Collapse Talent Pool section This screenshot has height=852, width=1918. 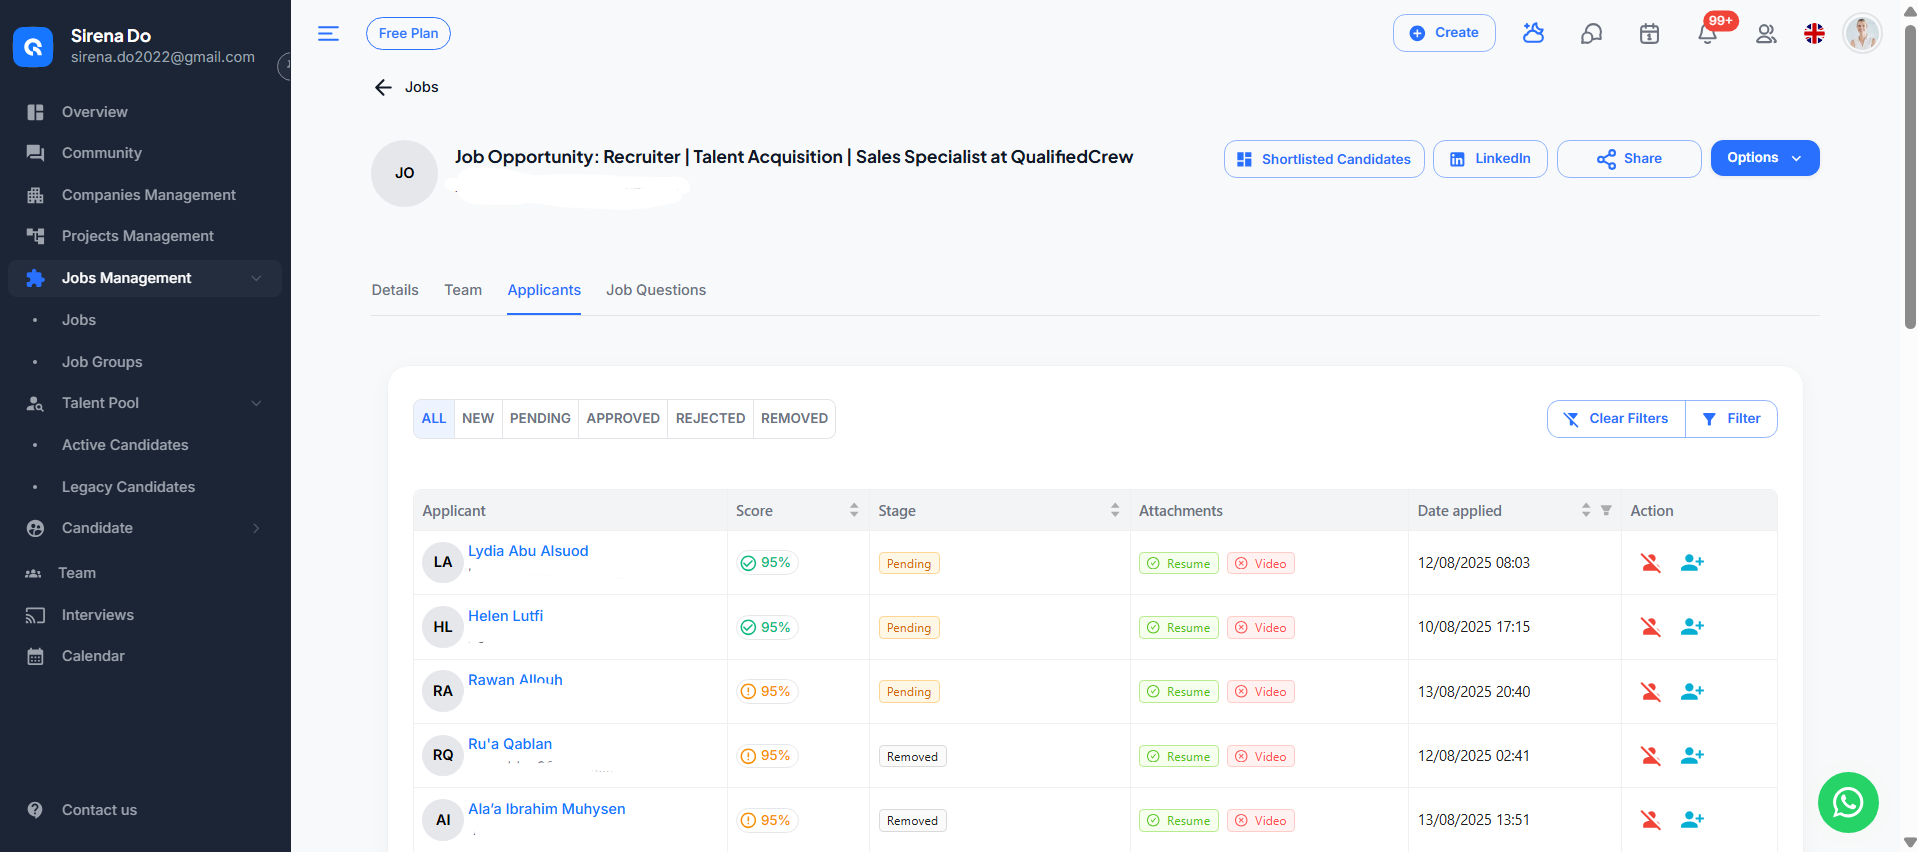[x=145, y=403]
